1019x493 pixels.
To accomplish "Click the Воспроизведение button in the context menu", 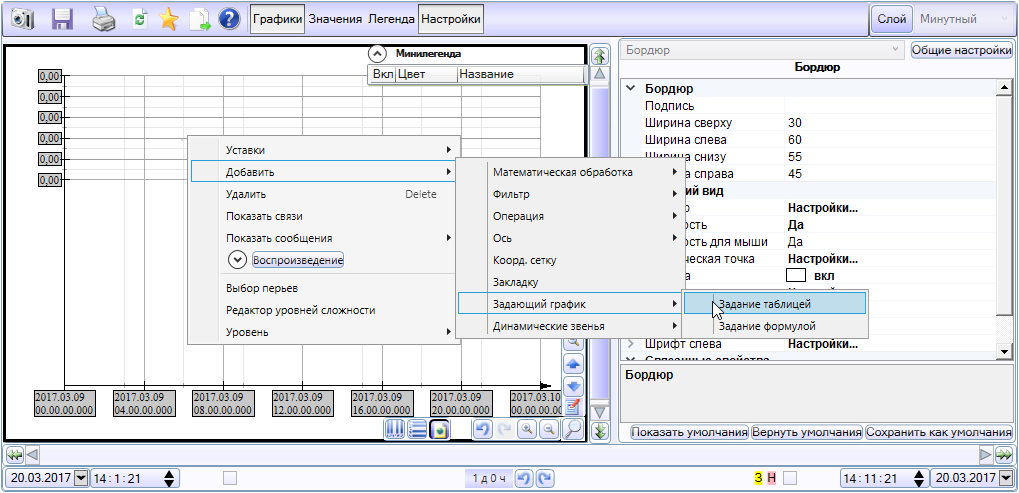I will tap(298, 260).
